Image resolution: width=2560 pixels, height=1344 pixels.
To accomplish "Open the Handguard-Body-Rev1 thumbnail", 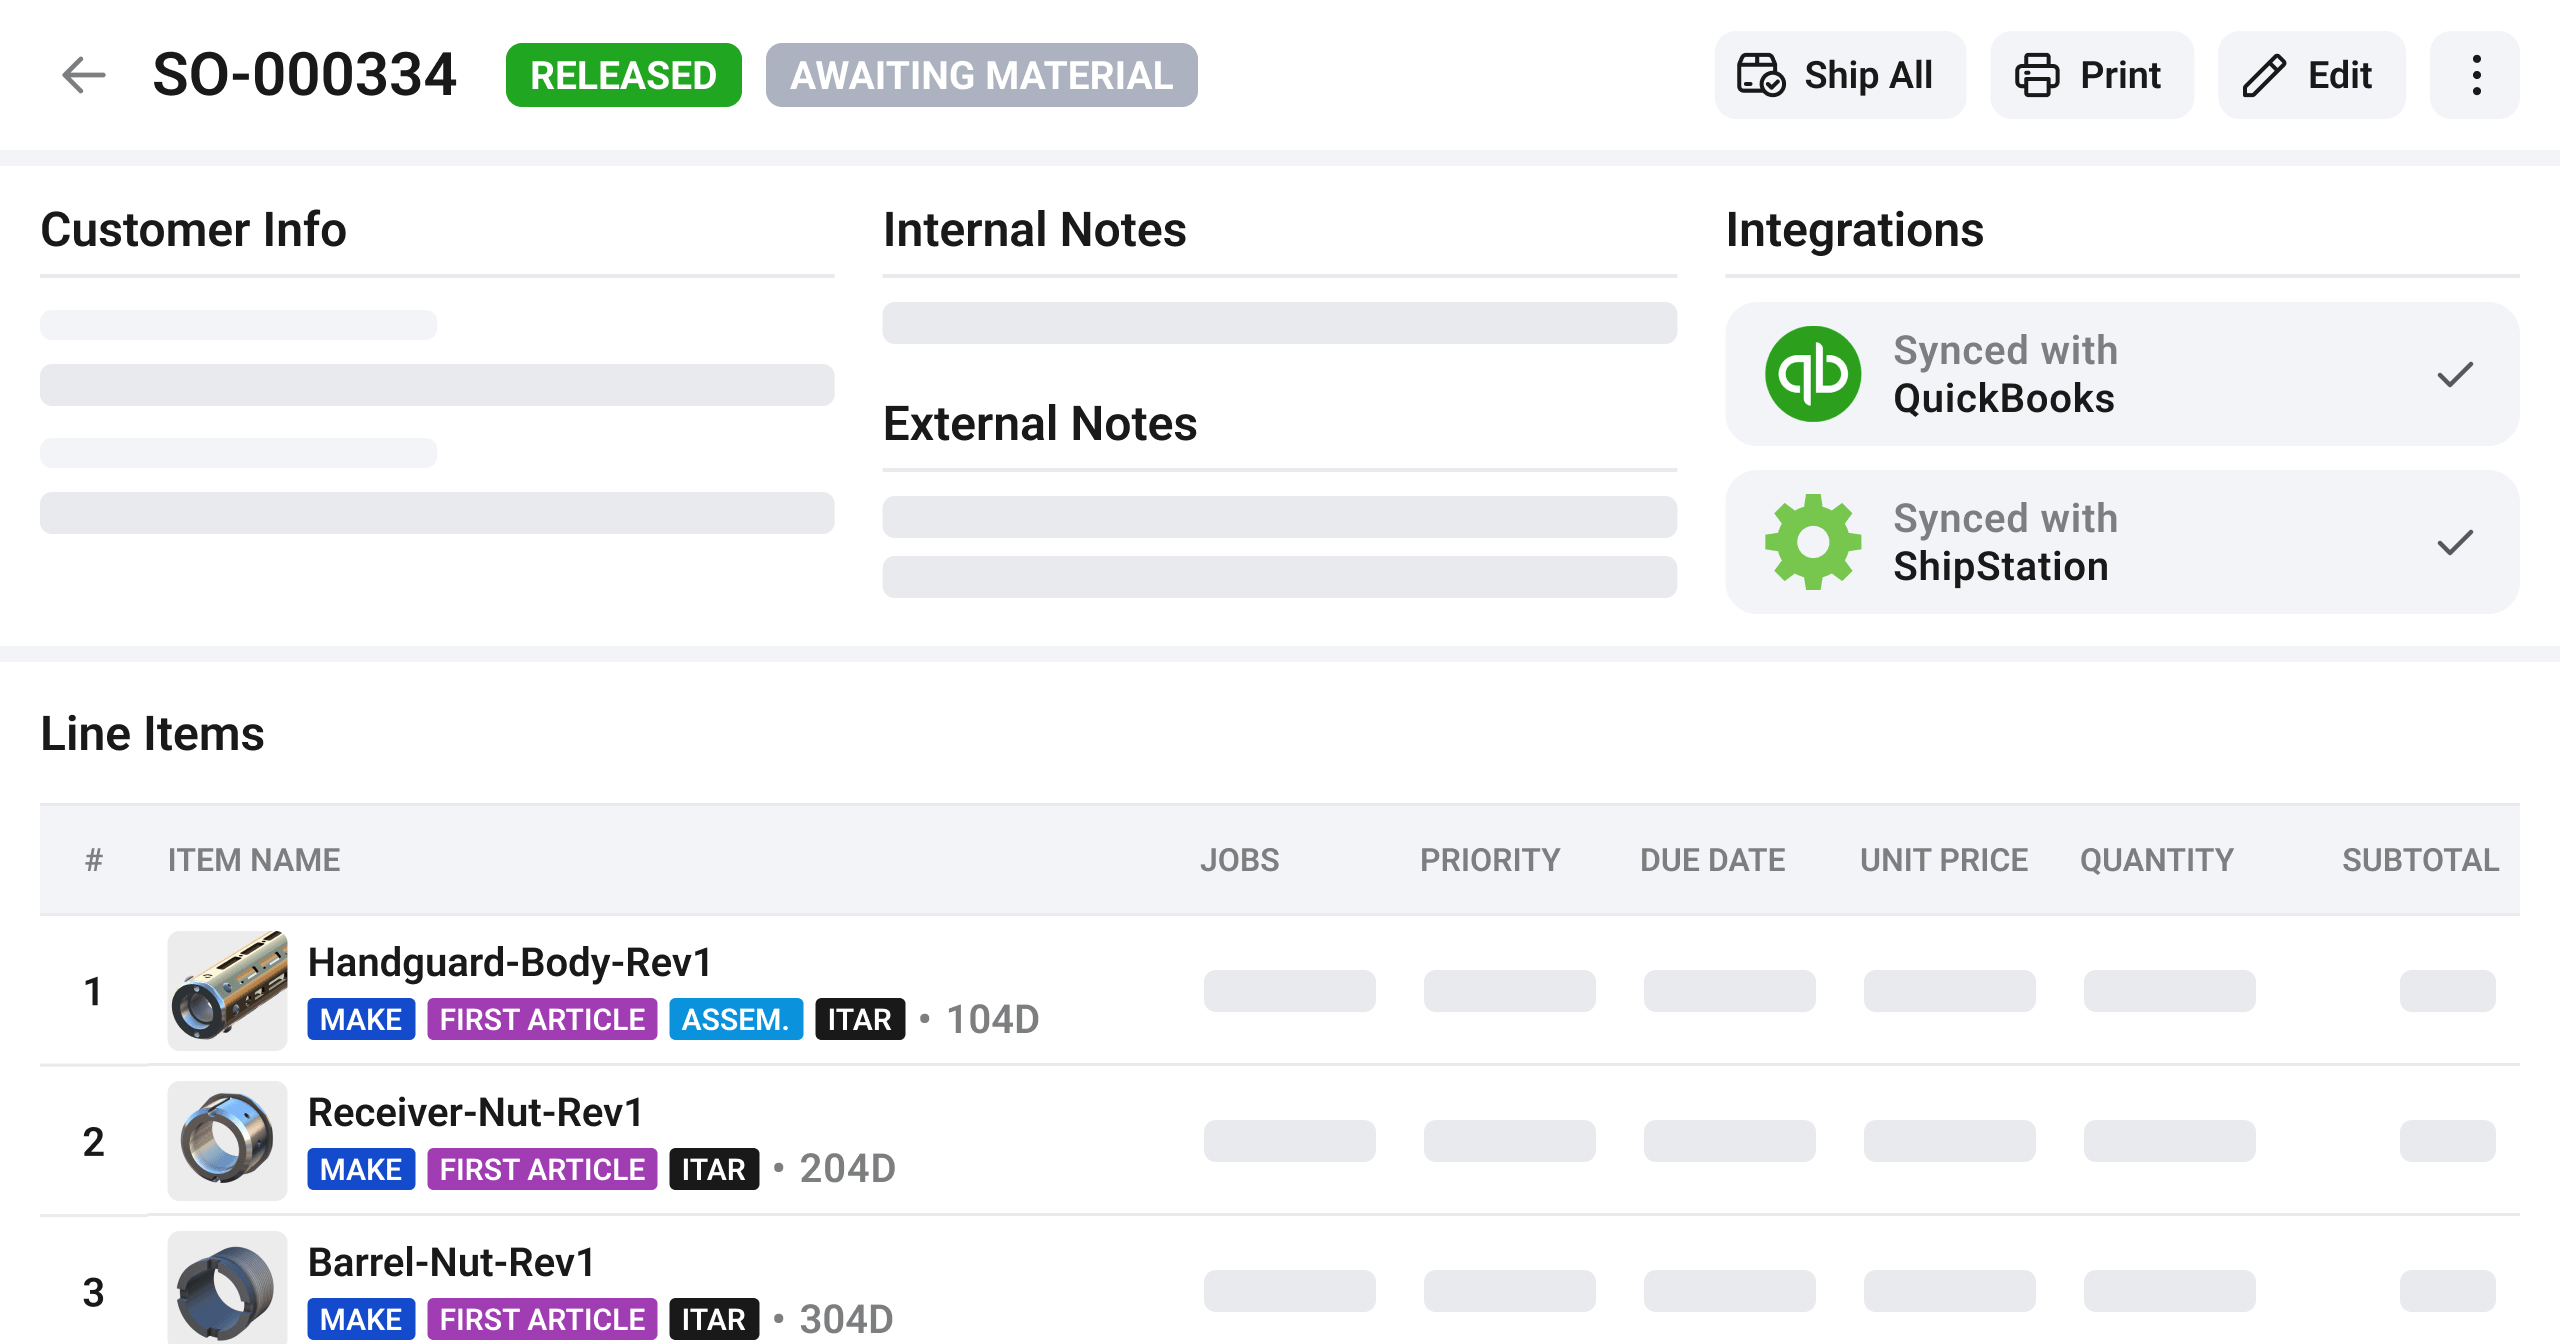I will coord(228,991).
